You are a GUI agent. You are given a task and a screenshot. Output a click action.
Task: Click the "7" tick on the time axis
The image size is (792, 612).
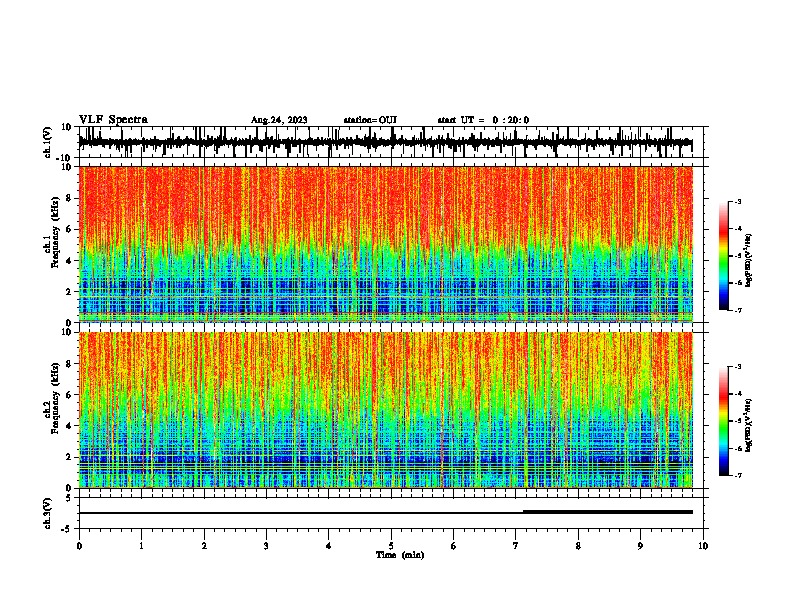point(516,546)
